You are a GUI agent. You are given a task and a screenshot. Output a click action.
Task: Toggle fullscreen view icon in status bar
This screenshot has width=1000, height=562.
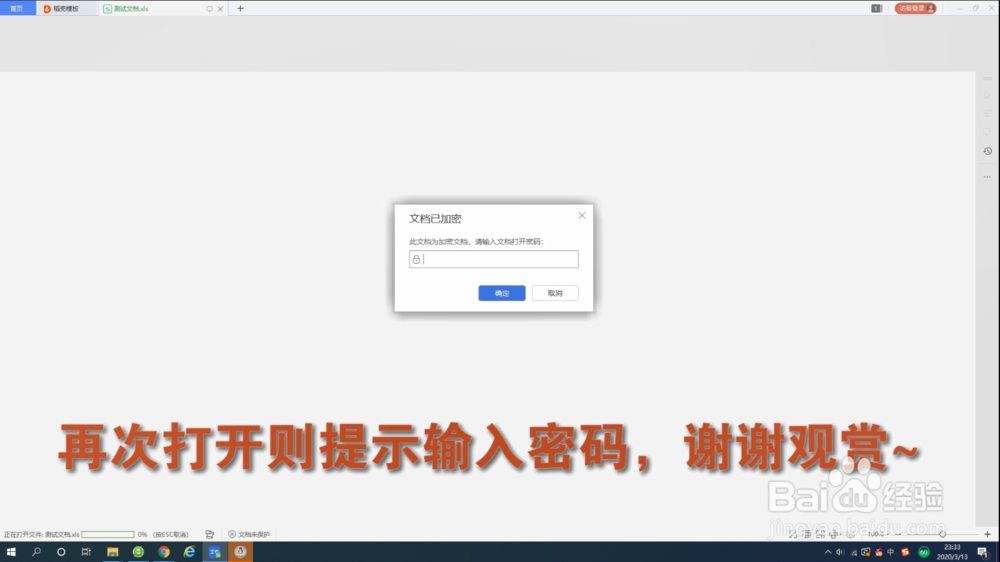point(793,535)
